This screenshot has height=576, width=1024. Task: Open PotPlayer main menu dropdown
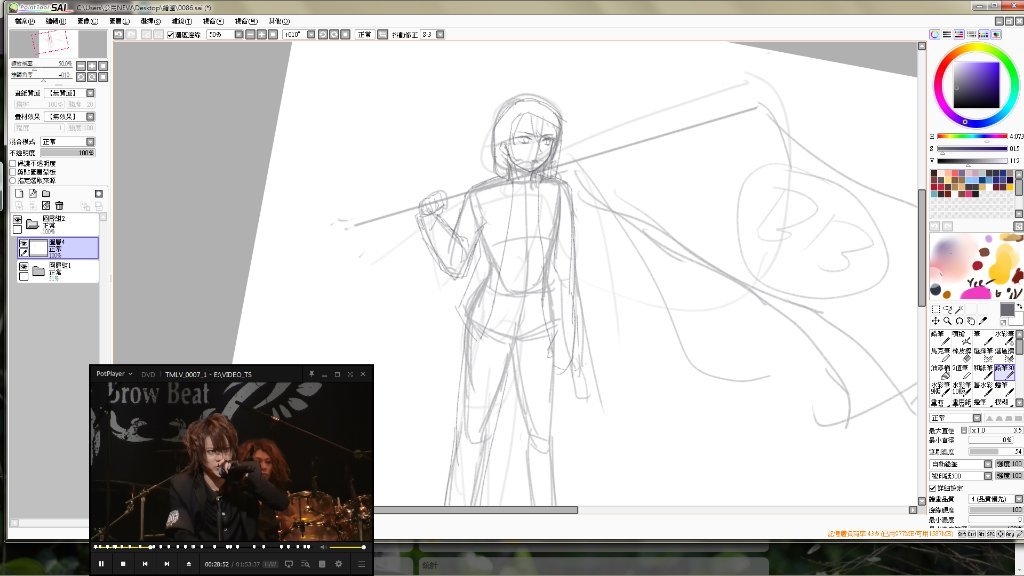[x=114, y=374]
